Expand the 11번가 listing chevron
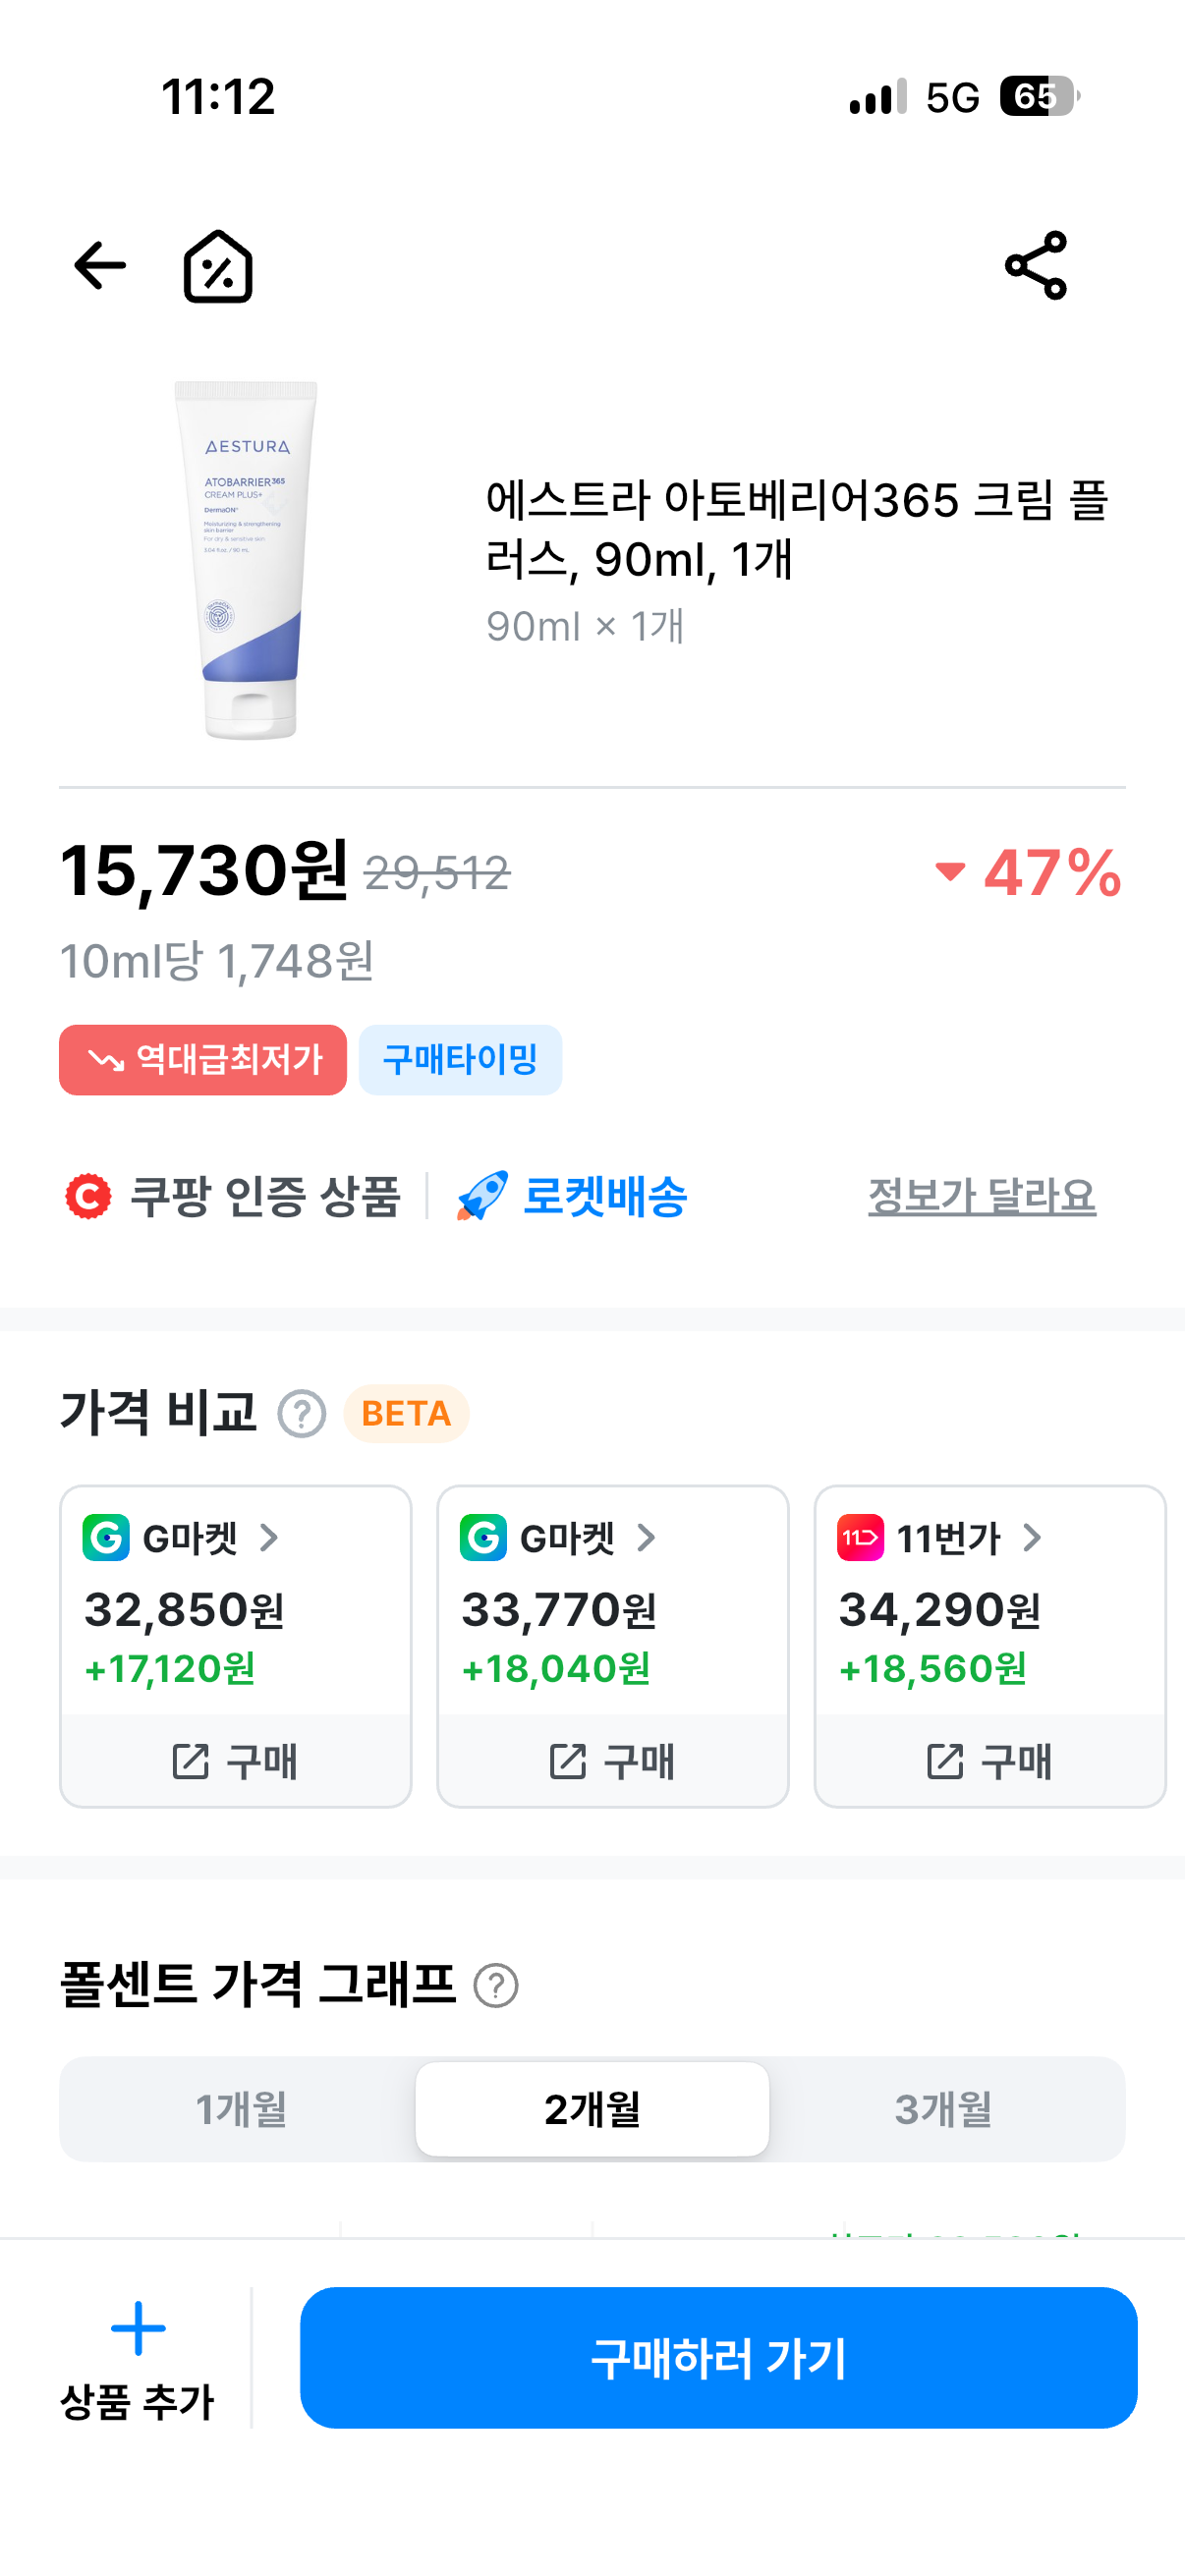The height and width of the screenshot is (2576, 1185). coord(1032,1538)
